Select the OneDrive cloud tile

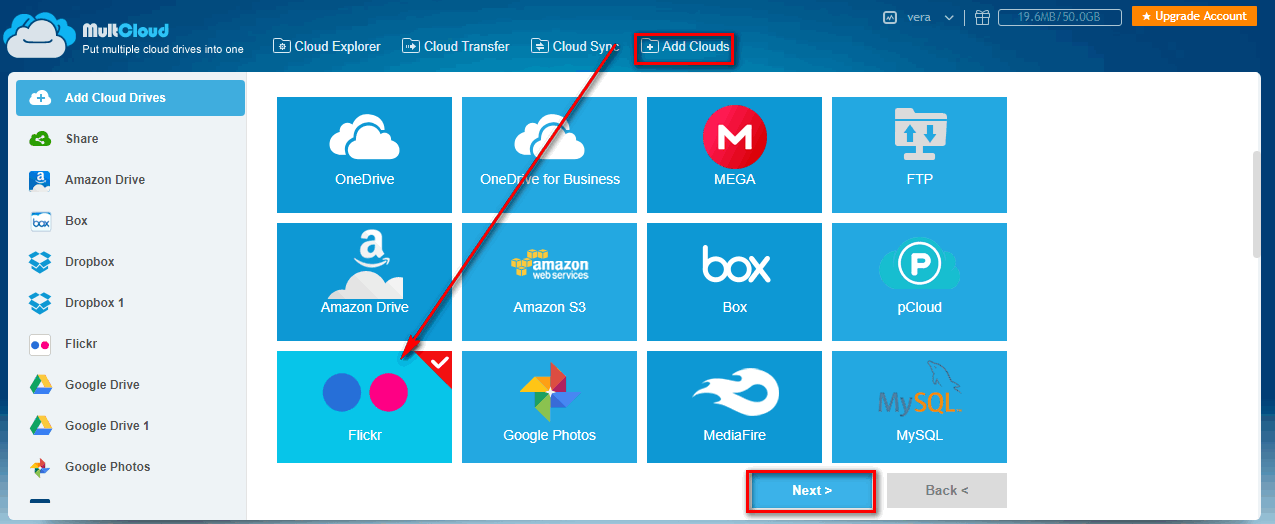tap(364, 155)
